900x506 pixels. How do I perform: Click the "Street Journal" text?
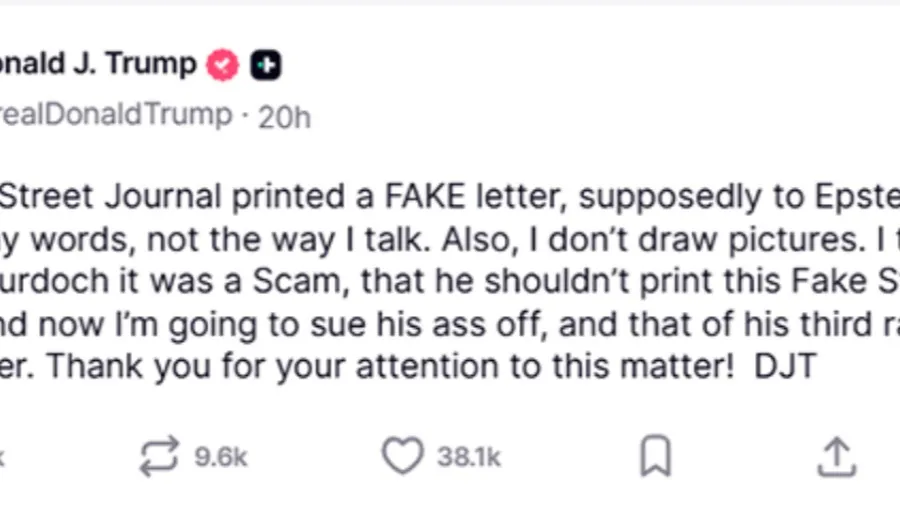(x=108, y=196)
